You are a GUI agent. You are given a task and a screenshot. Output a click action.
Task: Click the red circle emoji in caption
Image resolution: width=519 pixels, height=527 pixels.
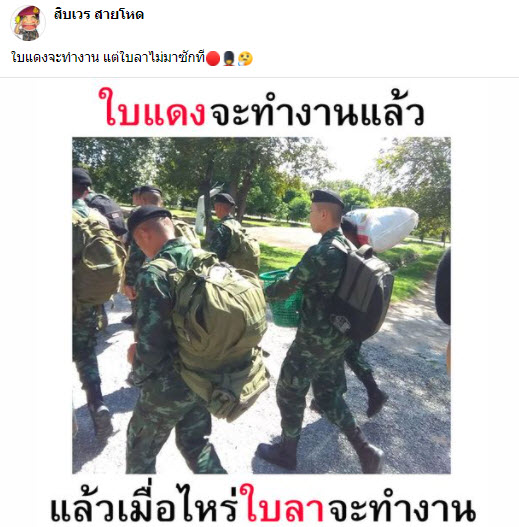click(x=213, y=58)
